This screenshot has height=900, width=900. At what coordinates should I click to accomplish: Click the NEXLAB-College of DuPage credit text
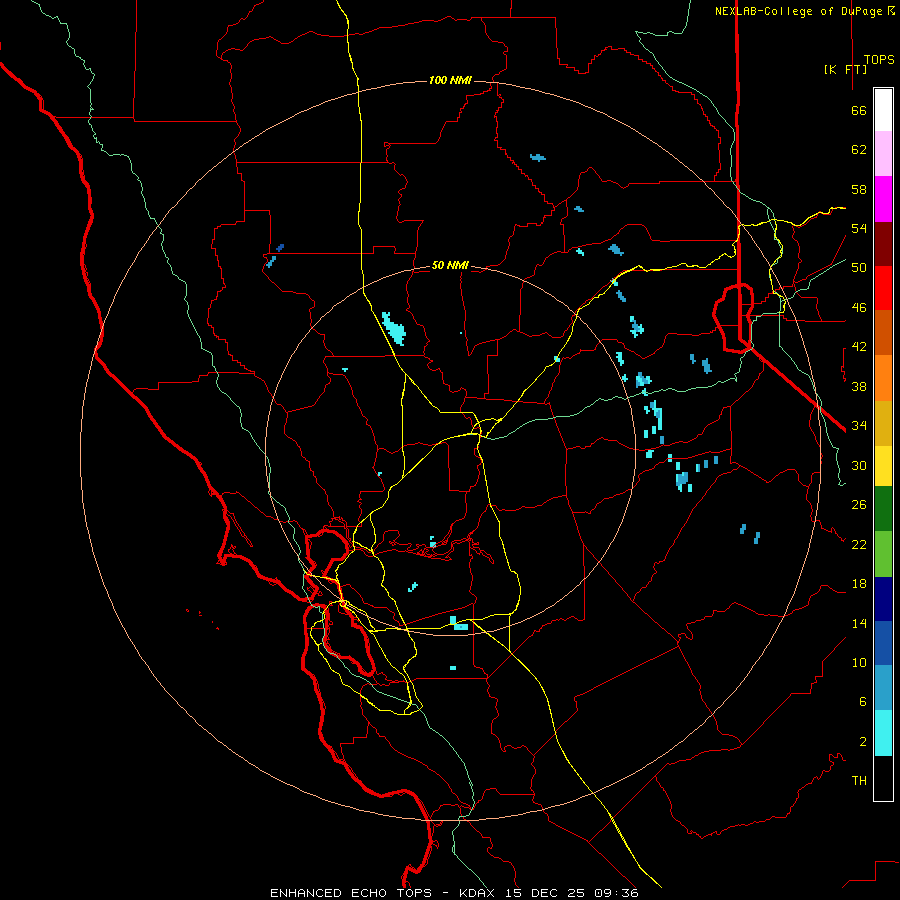pos(804,11)
